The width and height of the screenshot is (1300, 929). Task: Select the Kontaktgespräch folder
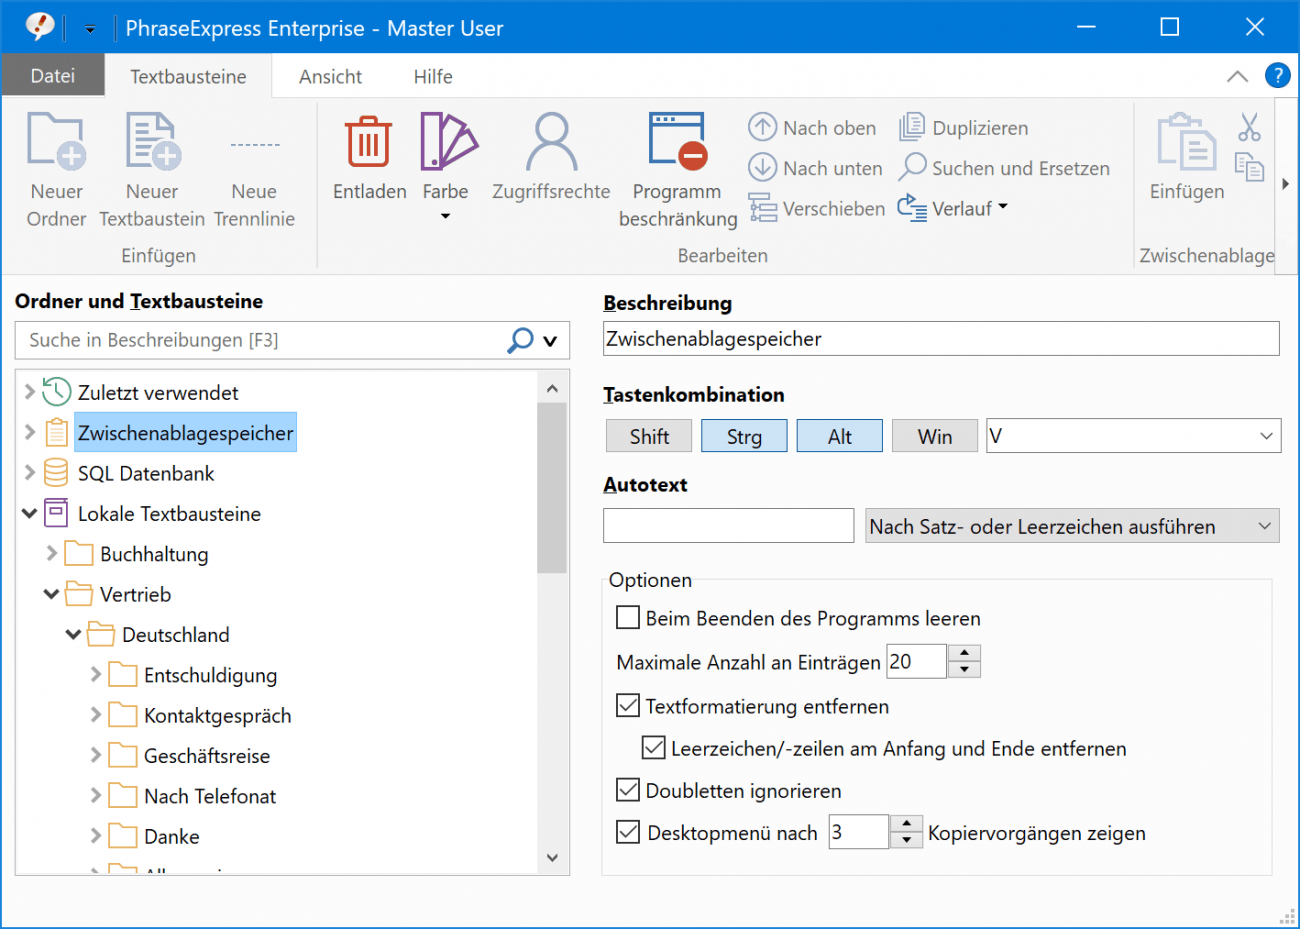tap(217, 715)
